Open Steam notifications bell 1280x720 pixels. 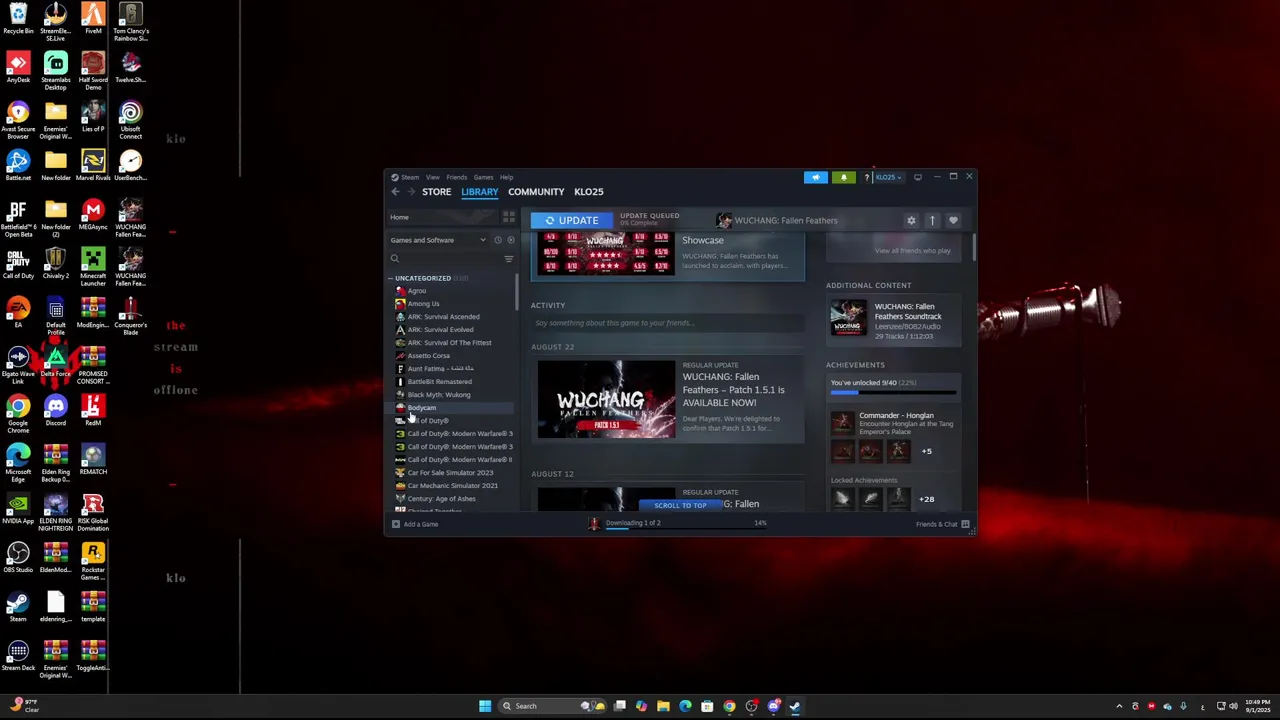[843, 177]
